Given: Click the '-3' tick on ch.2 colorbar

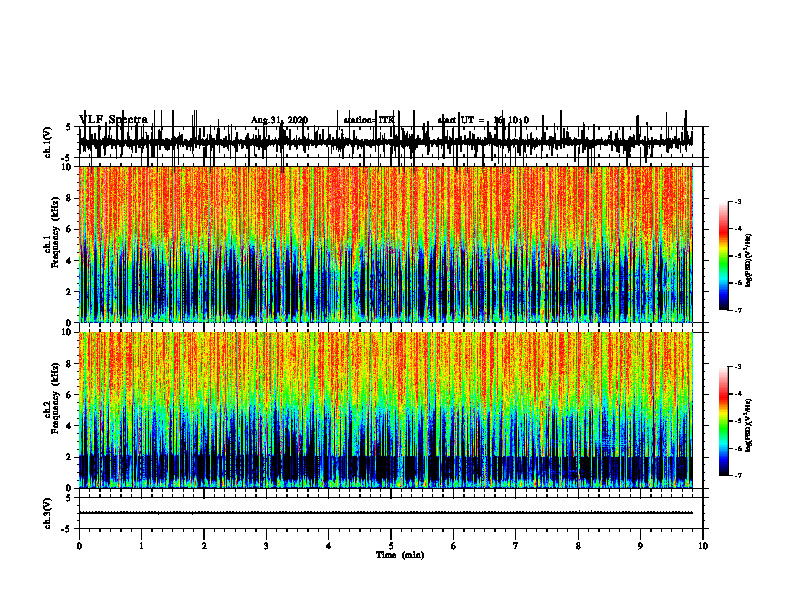Looking at the screenshot, I should [x=738, y=367].
